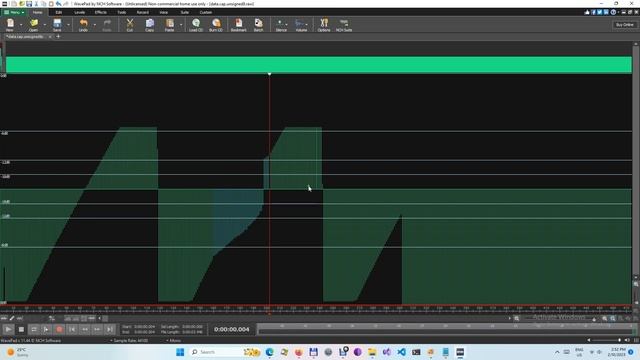Click the horizontal zoom in magnifier

click(604, 318)
